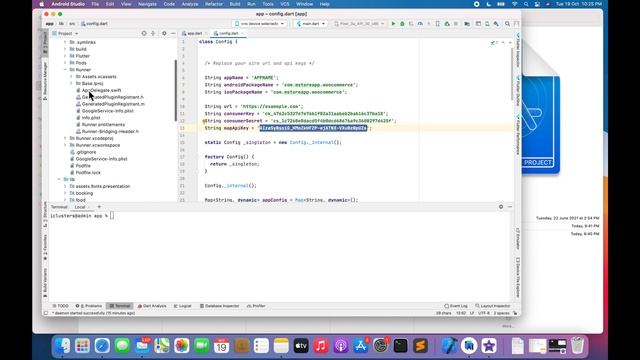Expand the Pods folder

click(x=65, y=63)
